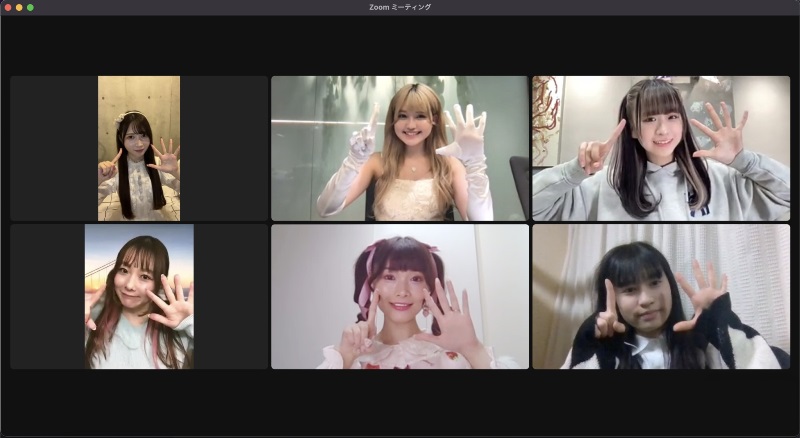
Task: Click the Zoom ミーティング window title
Action: (x=400, y=7)
